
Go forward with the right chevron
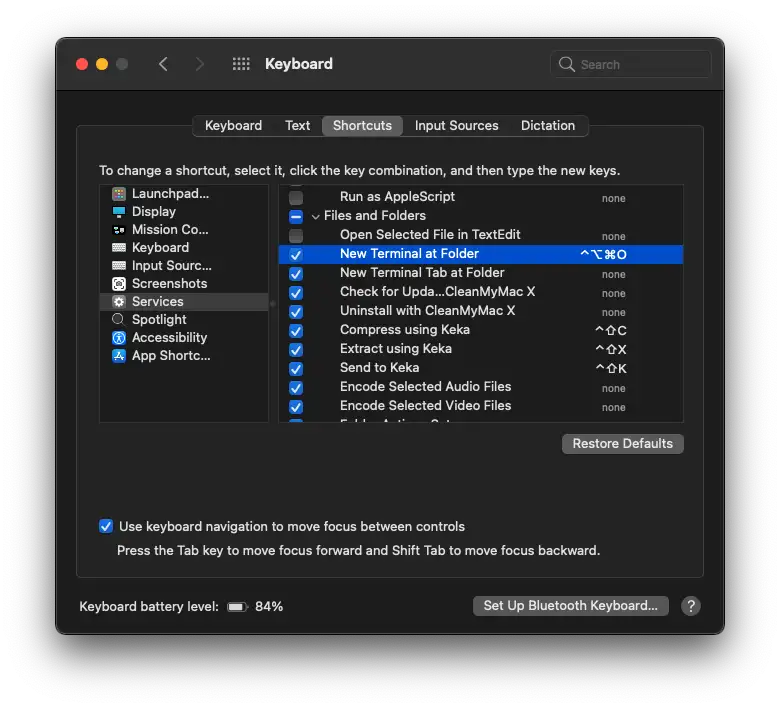pyautogui.click(x=199, y=64)
